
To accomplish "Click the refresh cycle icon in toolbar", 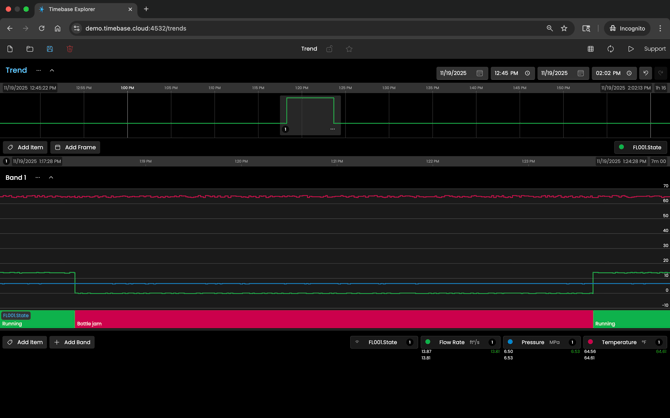I will pos(611,49).
